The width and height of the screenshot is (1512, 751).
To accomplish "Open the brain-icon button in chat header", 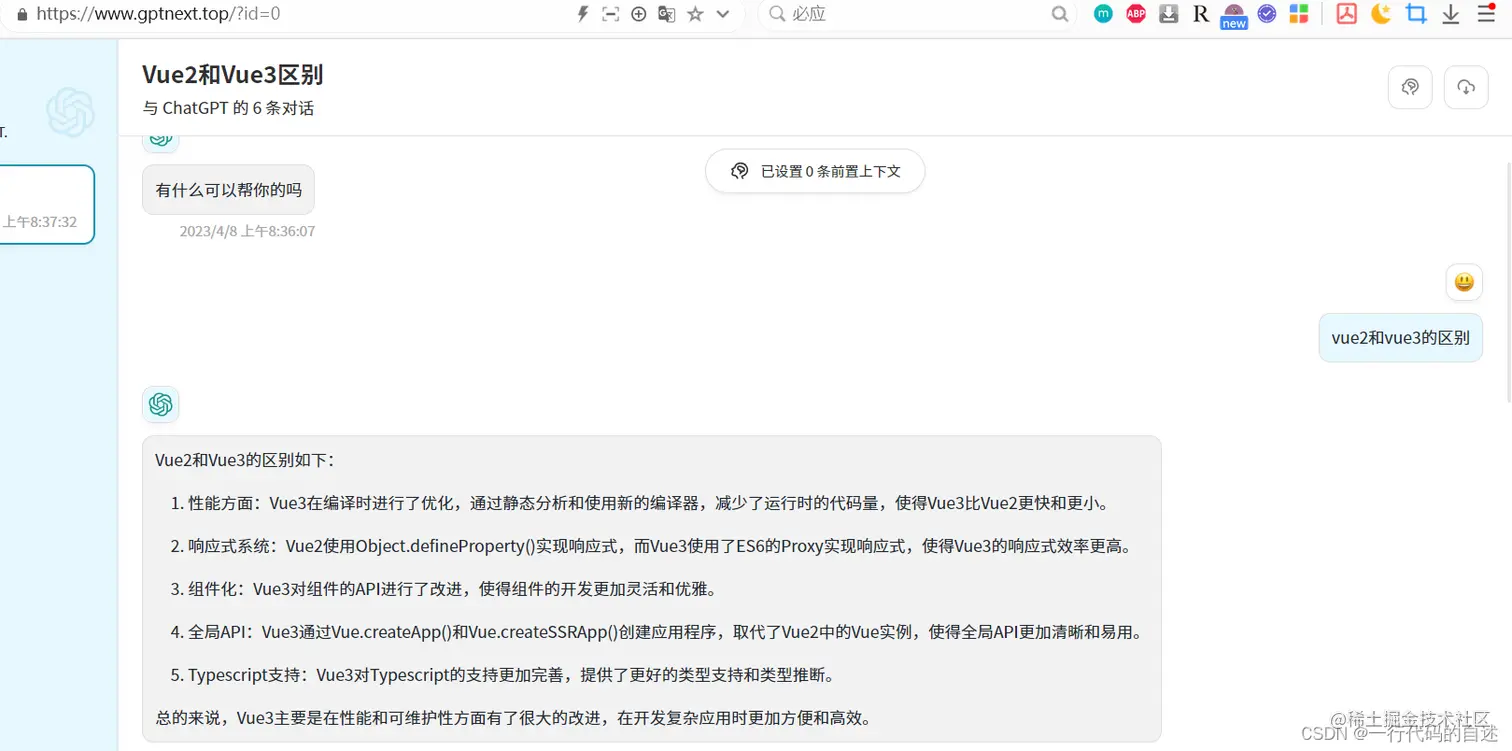I will pos(1410,87).
